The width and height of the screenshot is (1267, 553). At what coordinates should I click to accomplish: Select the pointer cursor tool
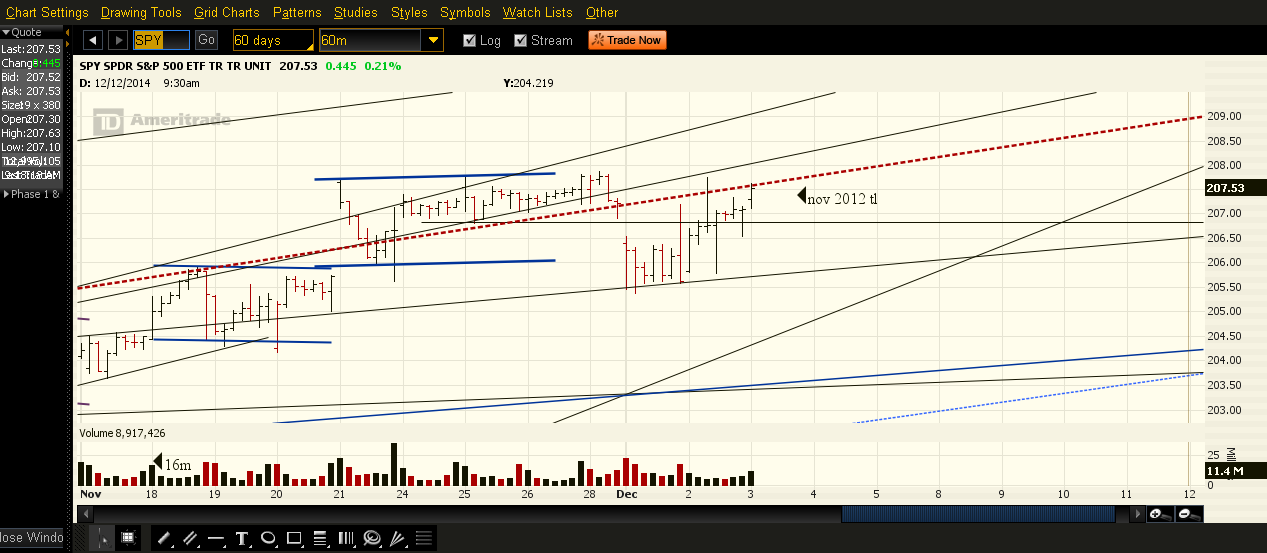[x=103, y=538]
